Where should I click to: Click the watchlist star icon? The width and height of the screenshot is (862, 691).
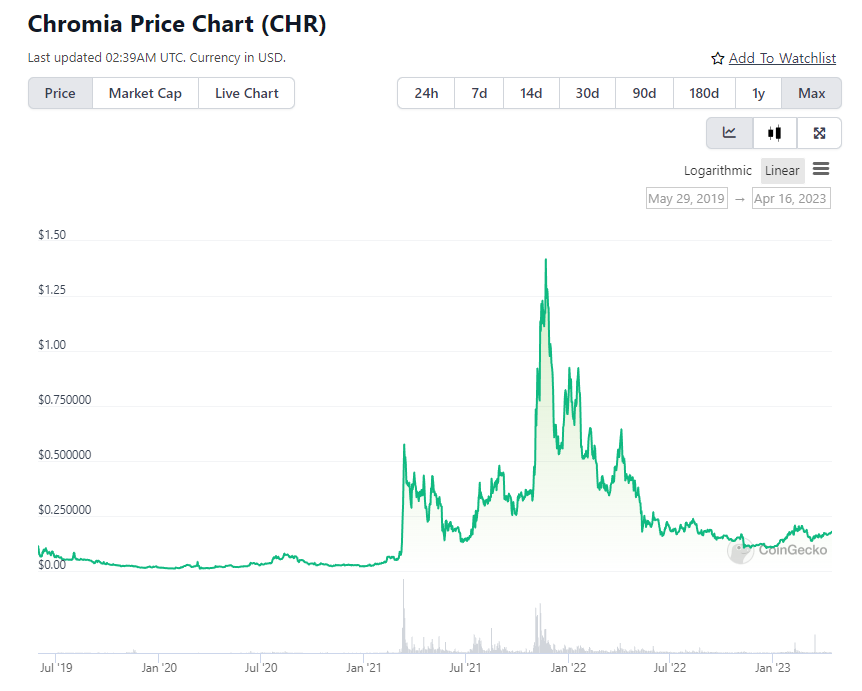[x=717, y=59]
